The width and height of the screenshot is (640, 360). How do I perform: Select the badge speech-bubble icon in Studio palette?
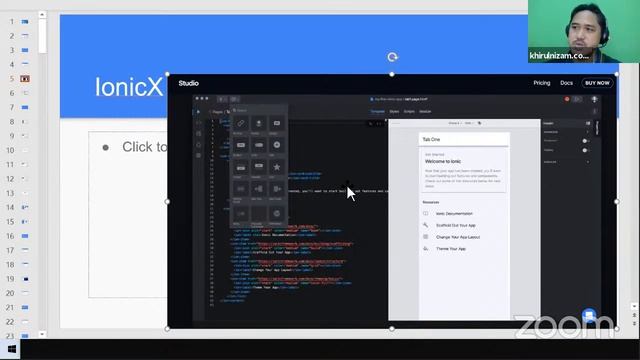277,123
